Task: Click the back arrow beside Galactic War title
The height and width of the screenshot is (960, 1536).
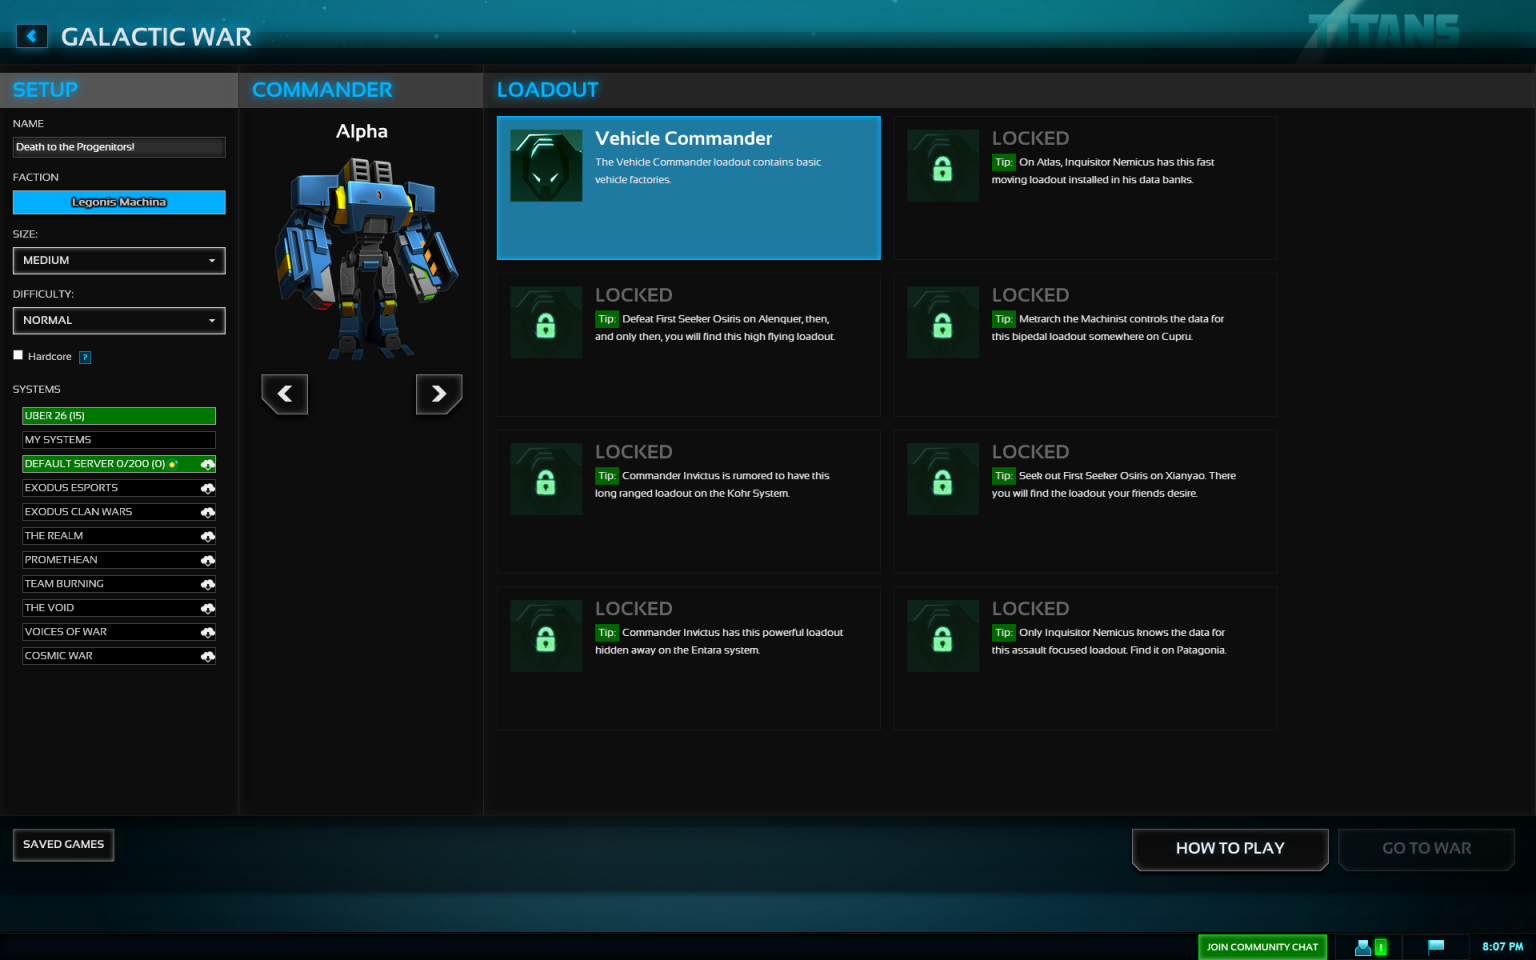Action: [x=32, y=35]
